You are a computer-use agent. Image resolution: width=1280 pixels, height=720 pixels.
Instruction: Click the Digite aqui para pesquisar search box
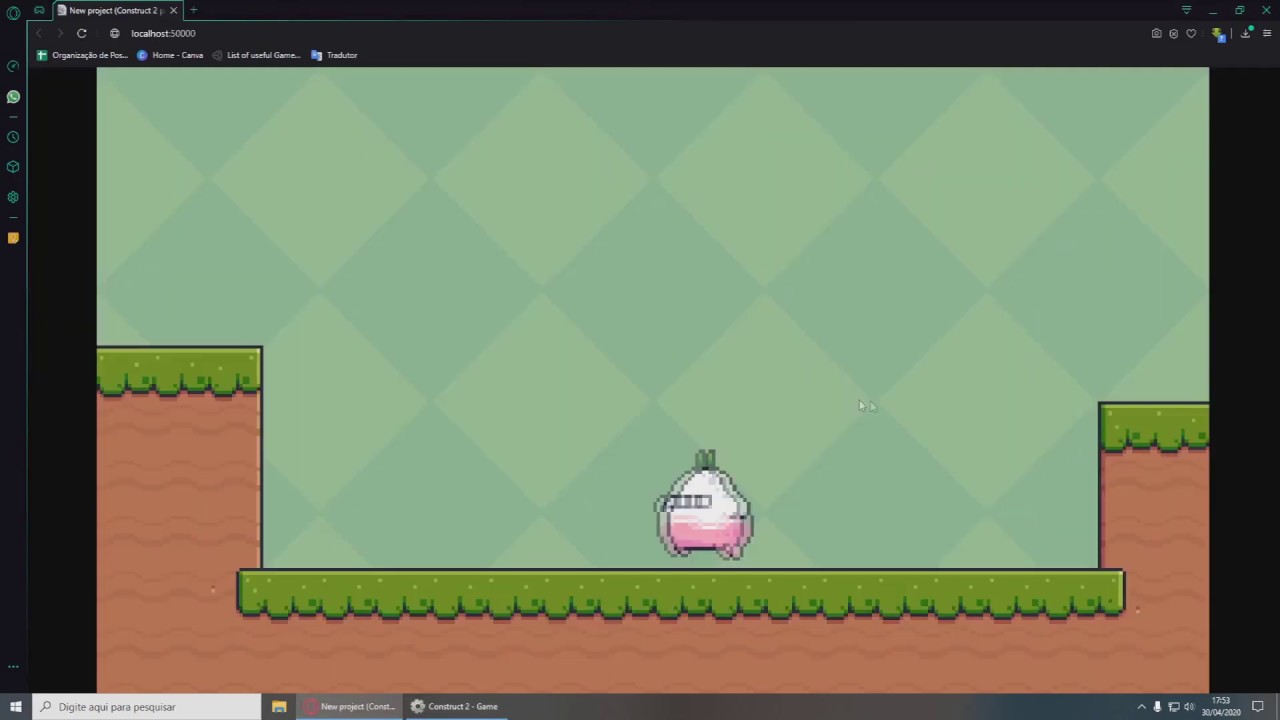146,706
